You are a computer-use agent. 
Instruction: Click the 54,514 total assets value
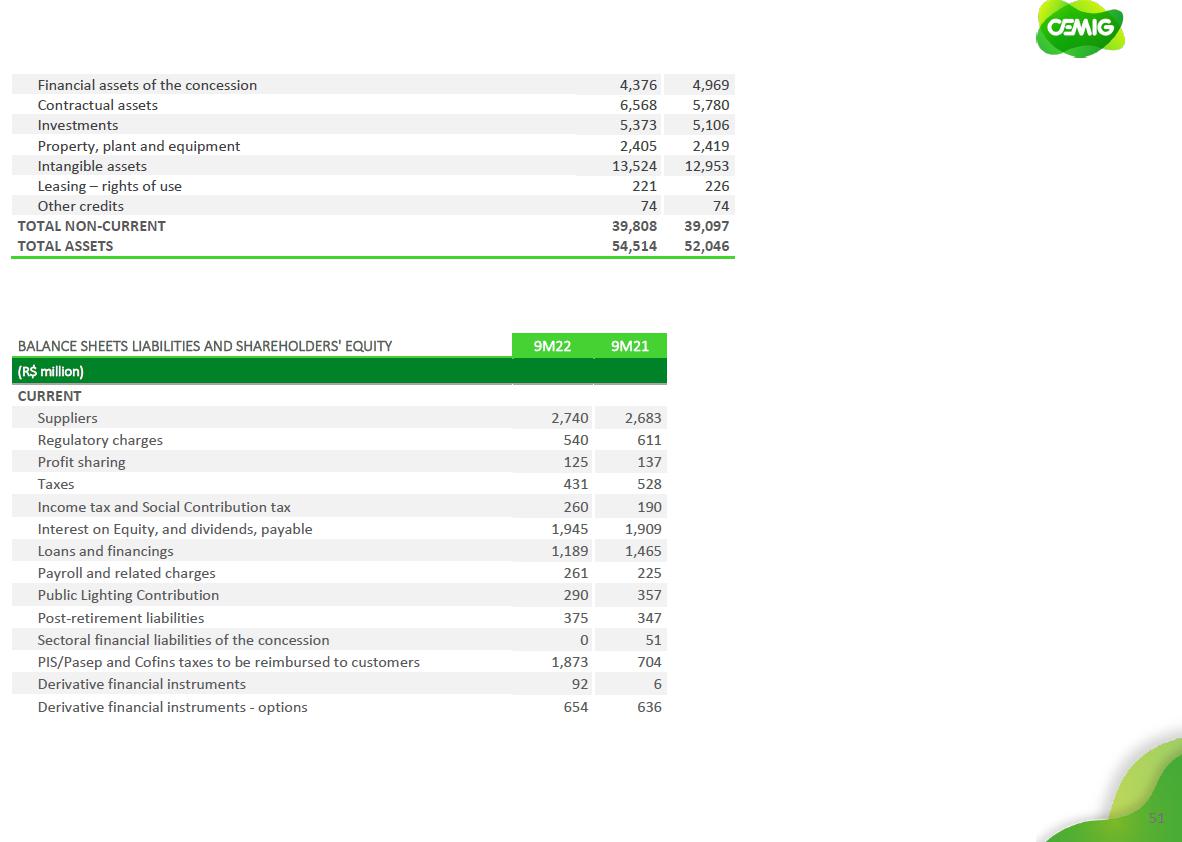pos(634,246)
